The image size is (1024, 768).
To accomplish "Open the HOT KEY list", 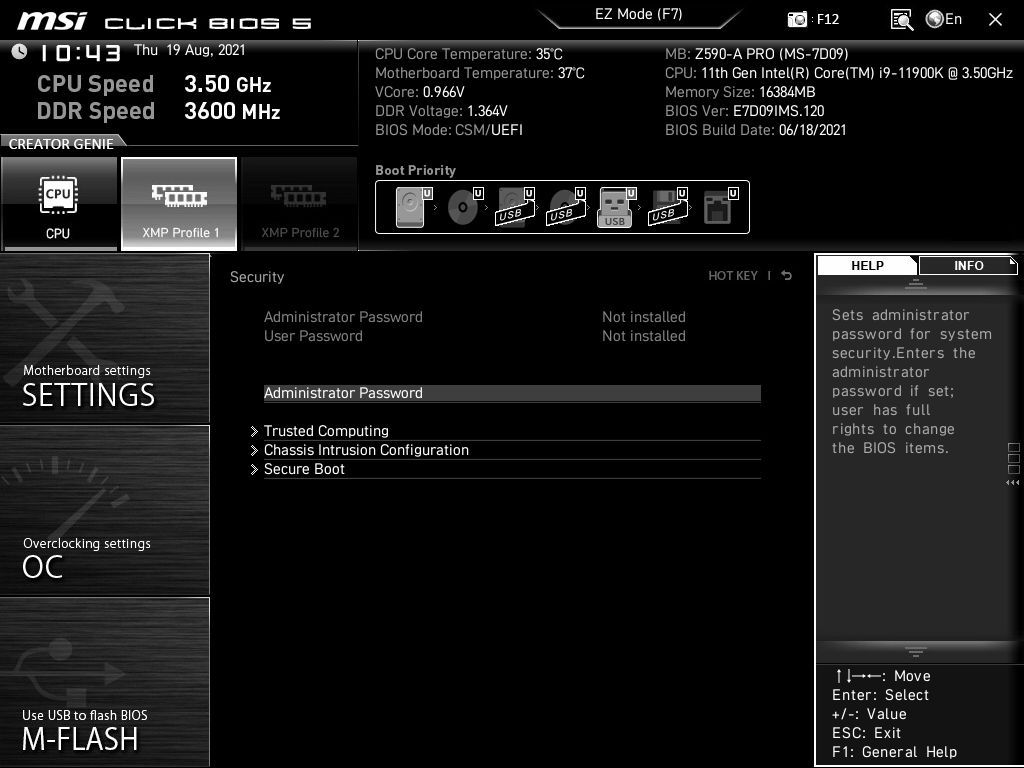I will 733,276.
